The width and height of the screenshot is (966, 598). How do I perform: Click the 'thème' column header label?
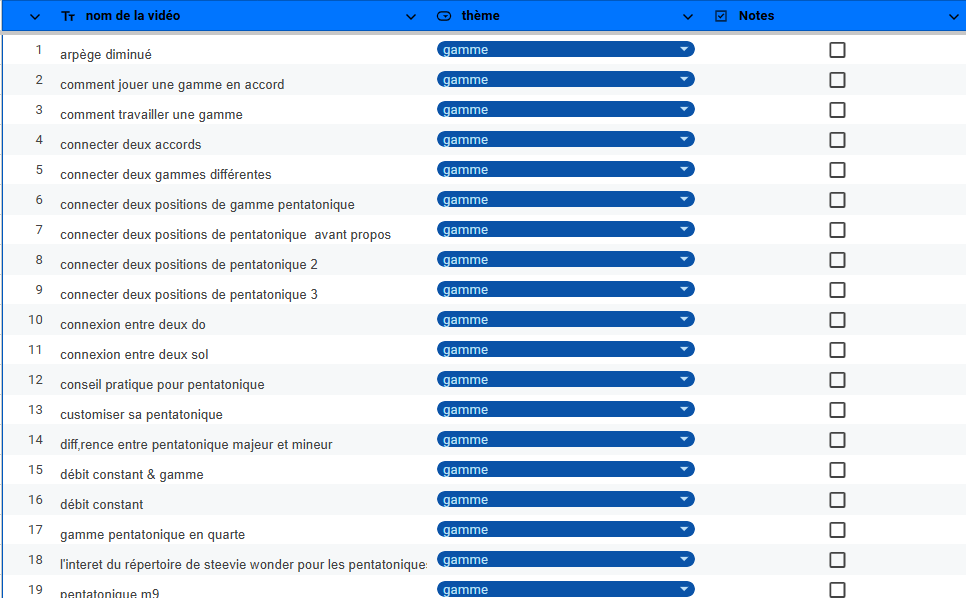point(481,16)
